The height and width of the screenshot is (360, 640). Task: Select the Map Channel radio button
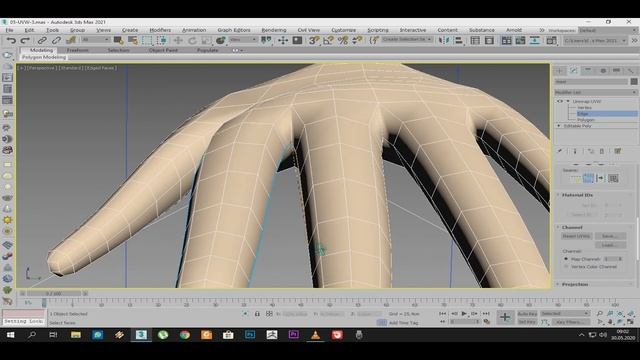coord(566,259)
